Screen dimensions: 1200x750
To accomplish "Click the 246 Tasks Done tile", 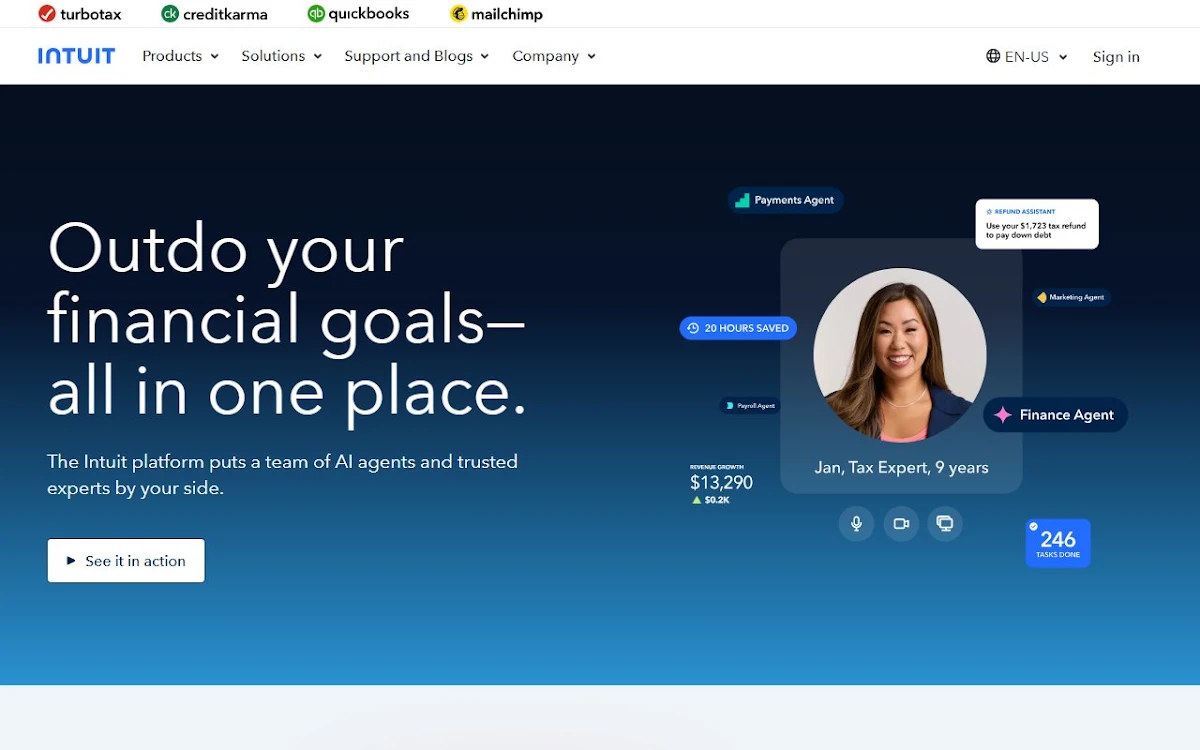I will pos(1058,543).
